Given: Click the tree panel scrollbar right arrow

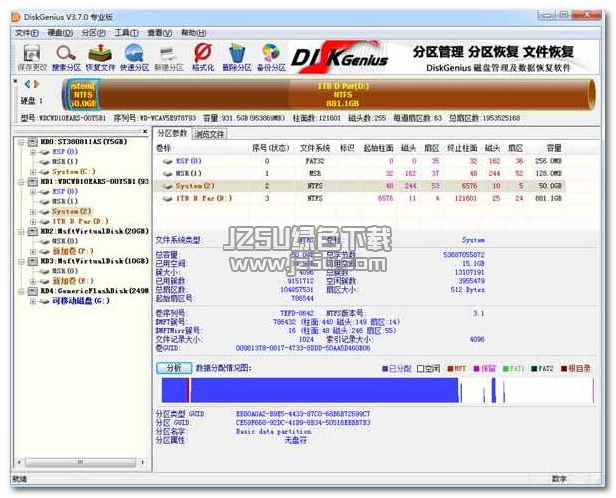Looking at the screenshot, I should click(x=143, y=462).
